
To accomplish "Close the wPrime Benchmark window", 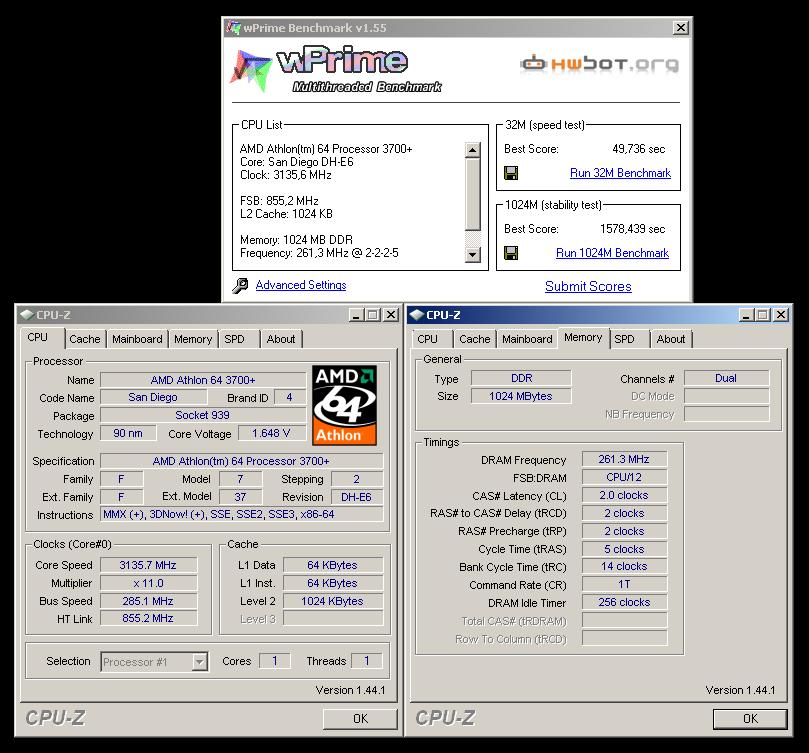I will 681,28.
